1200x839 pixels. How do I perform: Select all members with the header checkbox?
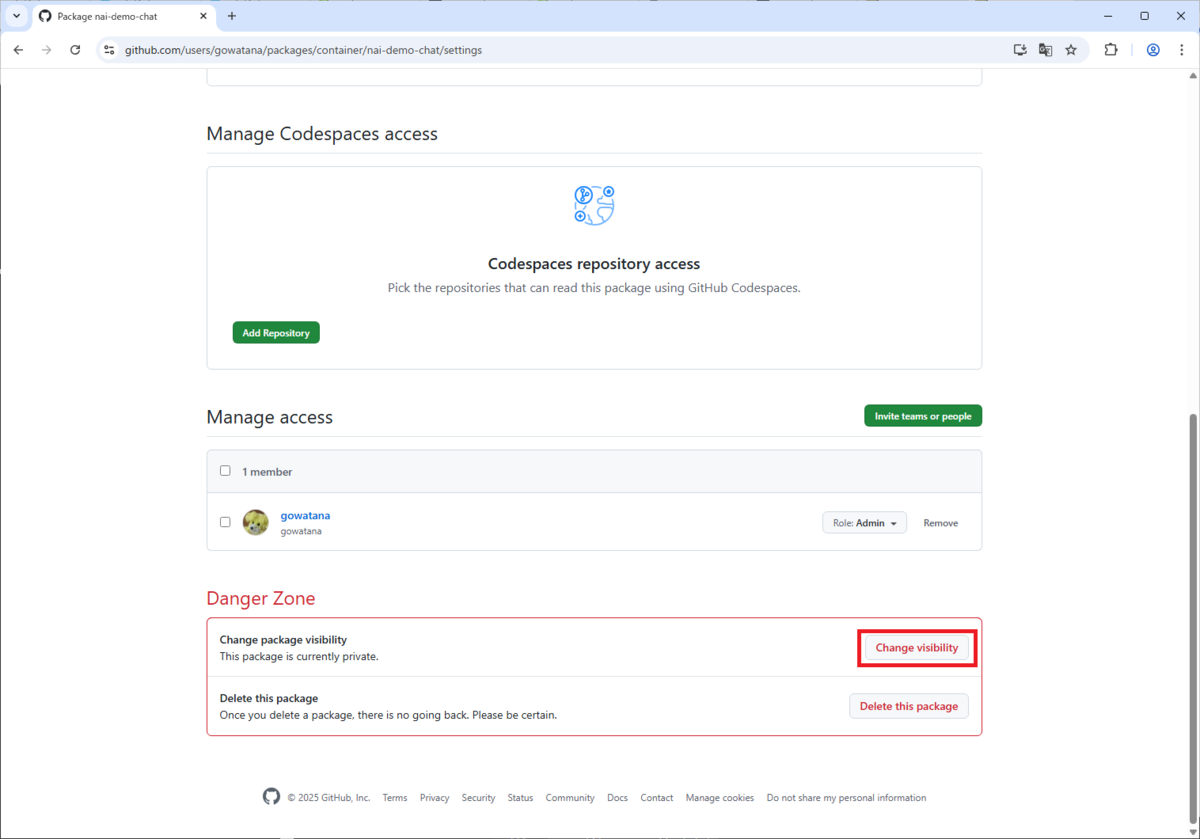click(x=225, y=471)
